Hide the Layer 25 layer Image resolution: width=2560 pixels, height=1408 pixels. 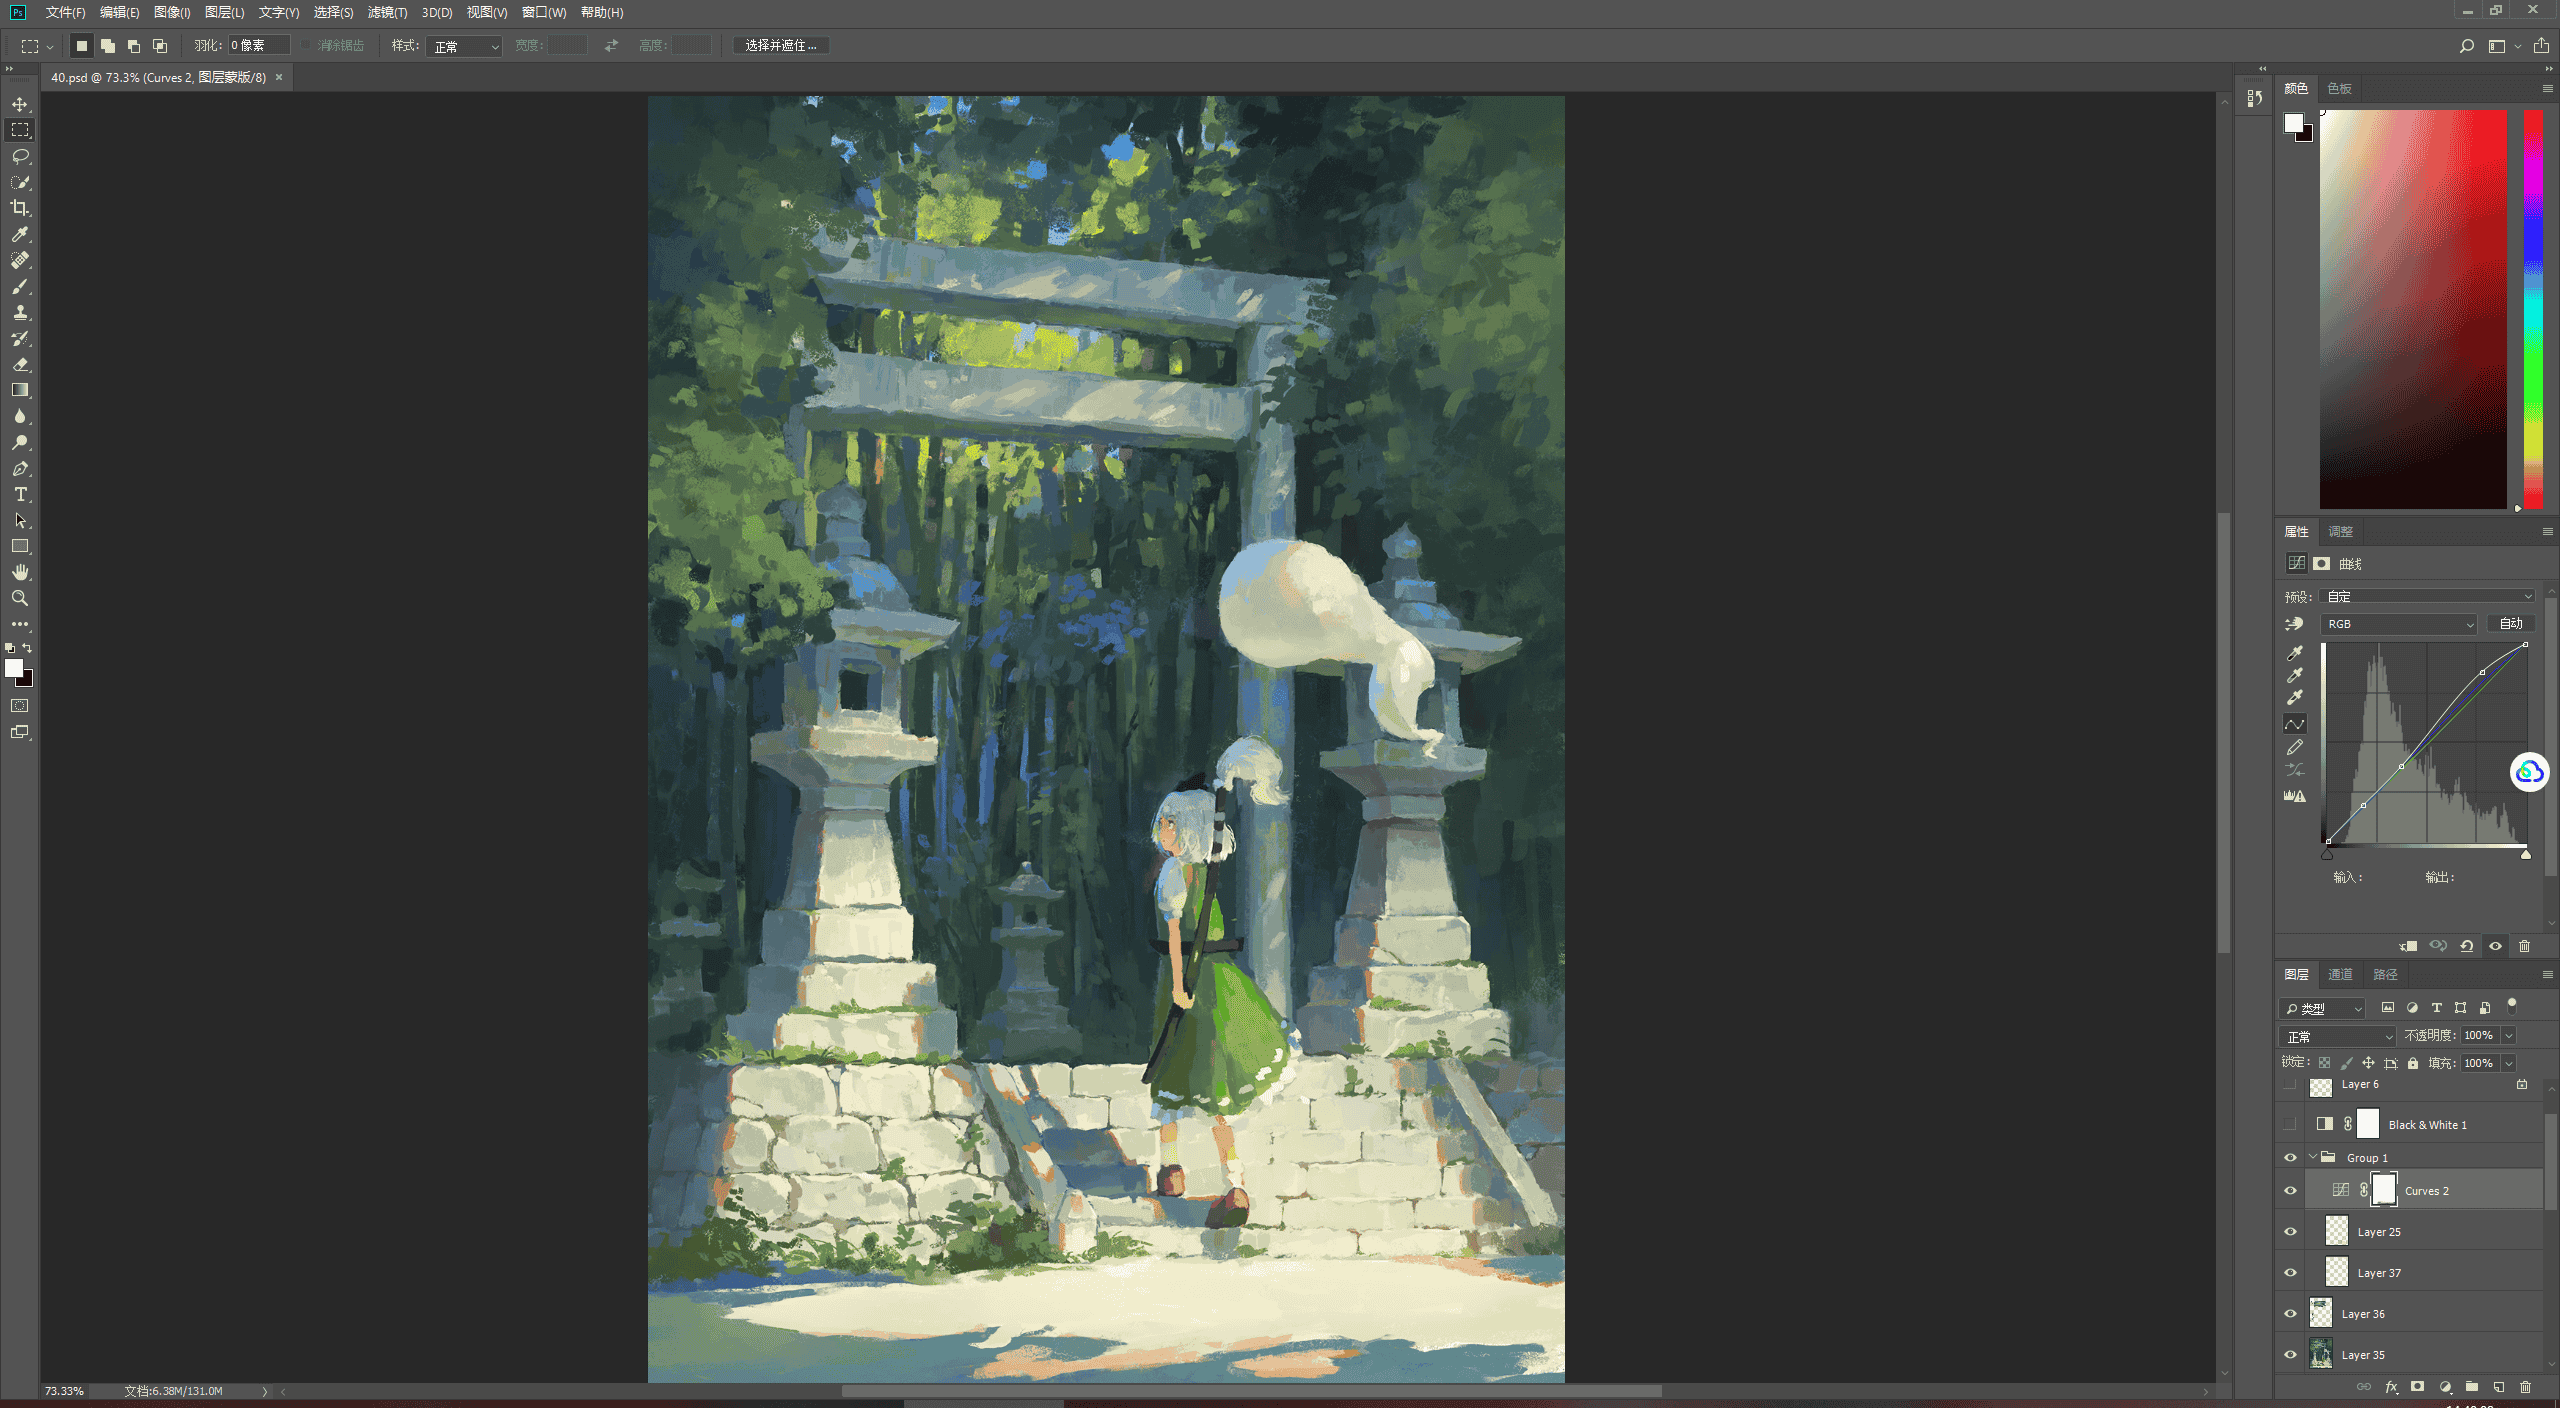coord(2290,1232)
